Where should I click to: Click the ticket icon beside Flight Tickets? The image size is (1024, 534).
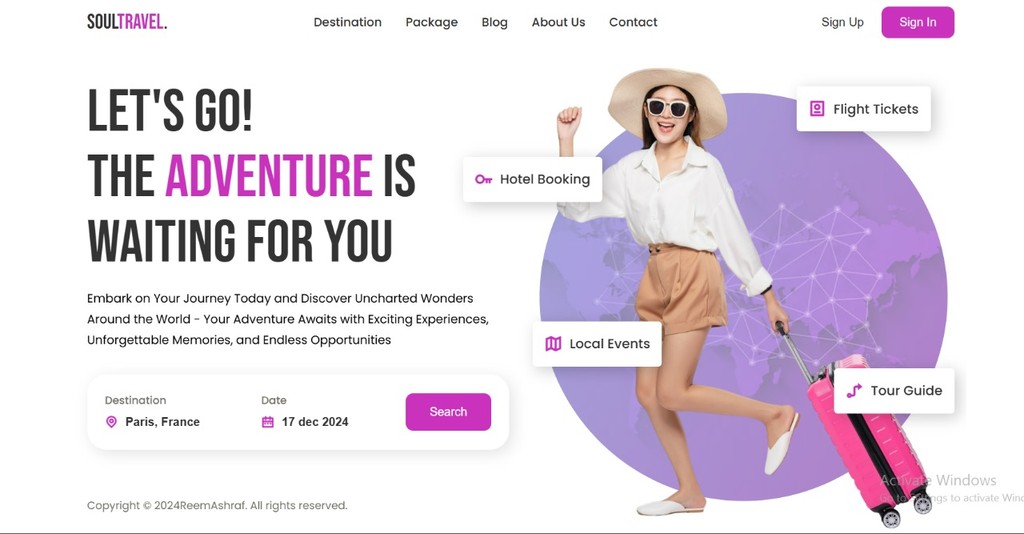[817, 108]
